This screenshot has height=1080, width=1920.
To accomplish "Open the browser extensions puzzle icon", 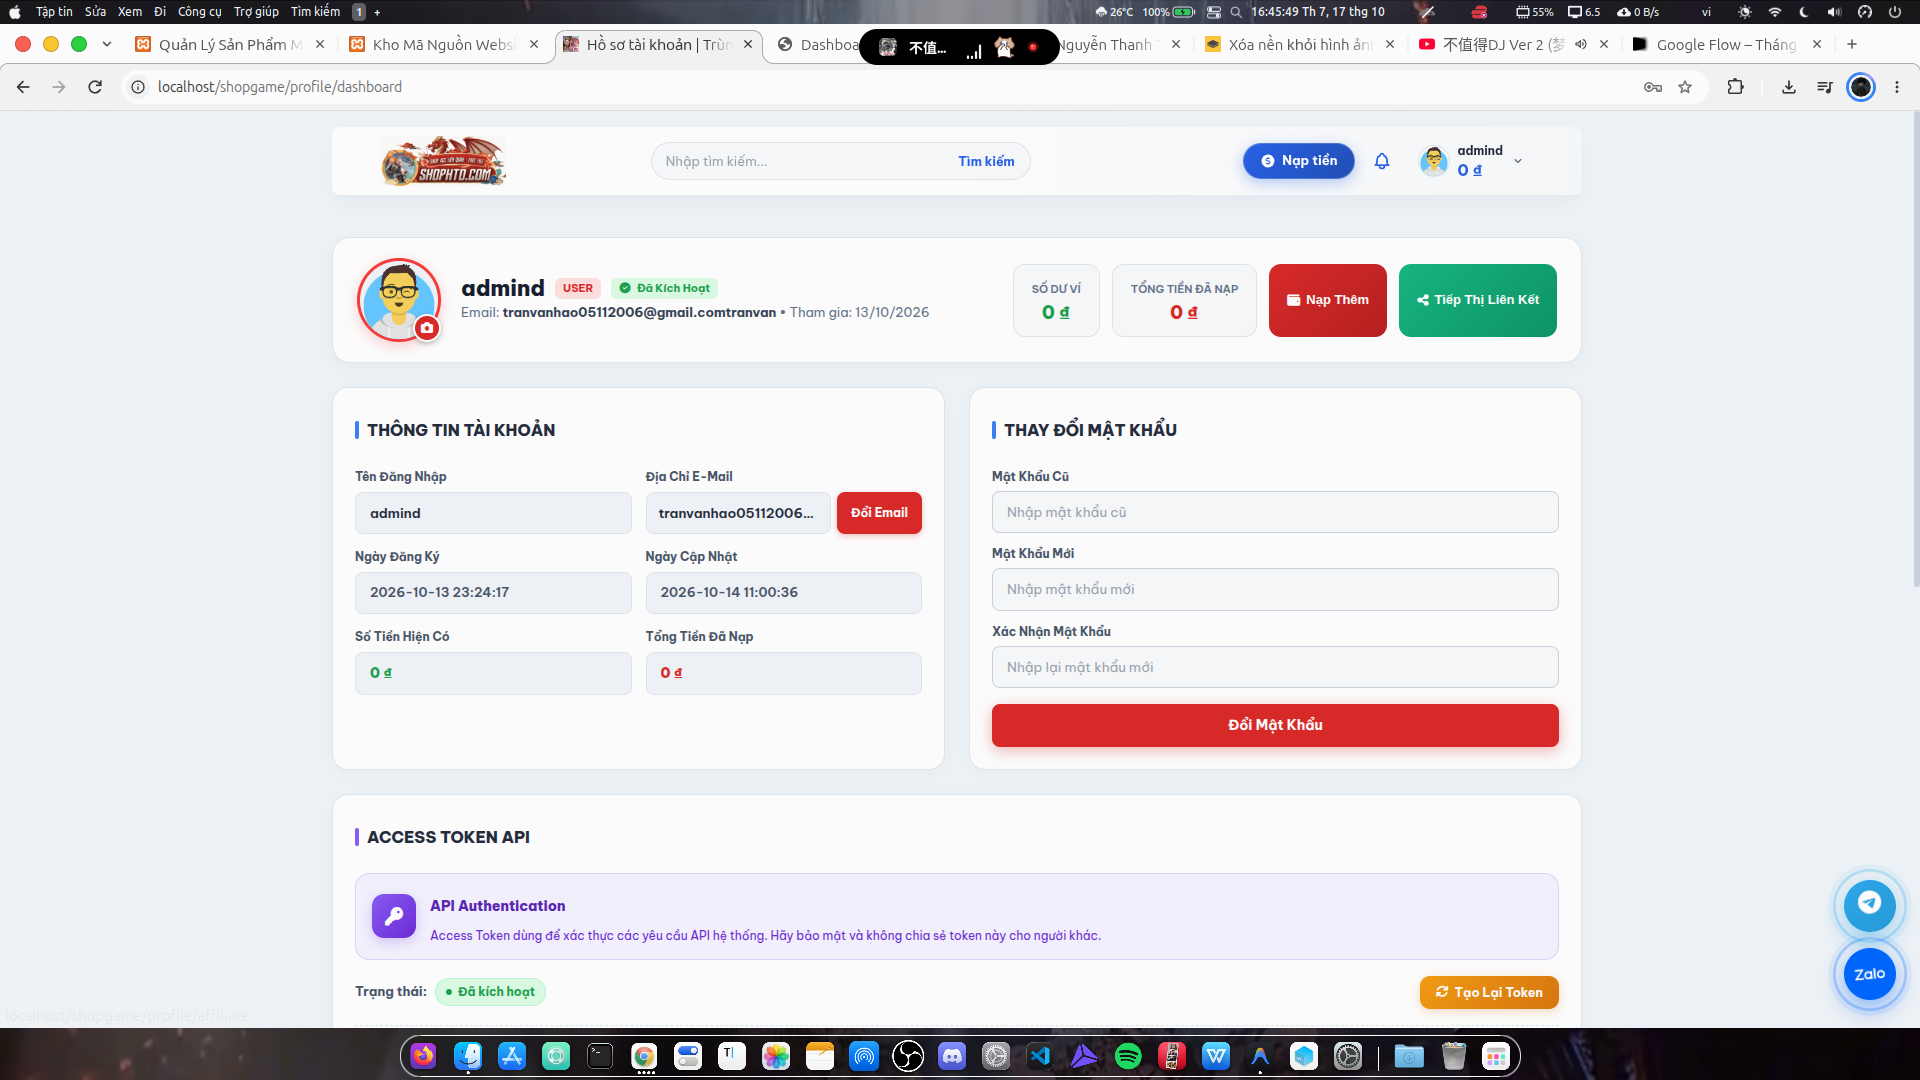I will 1736,87.
